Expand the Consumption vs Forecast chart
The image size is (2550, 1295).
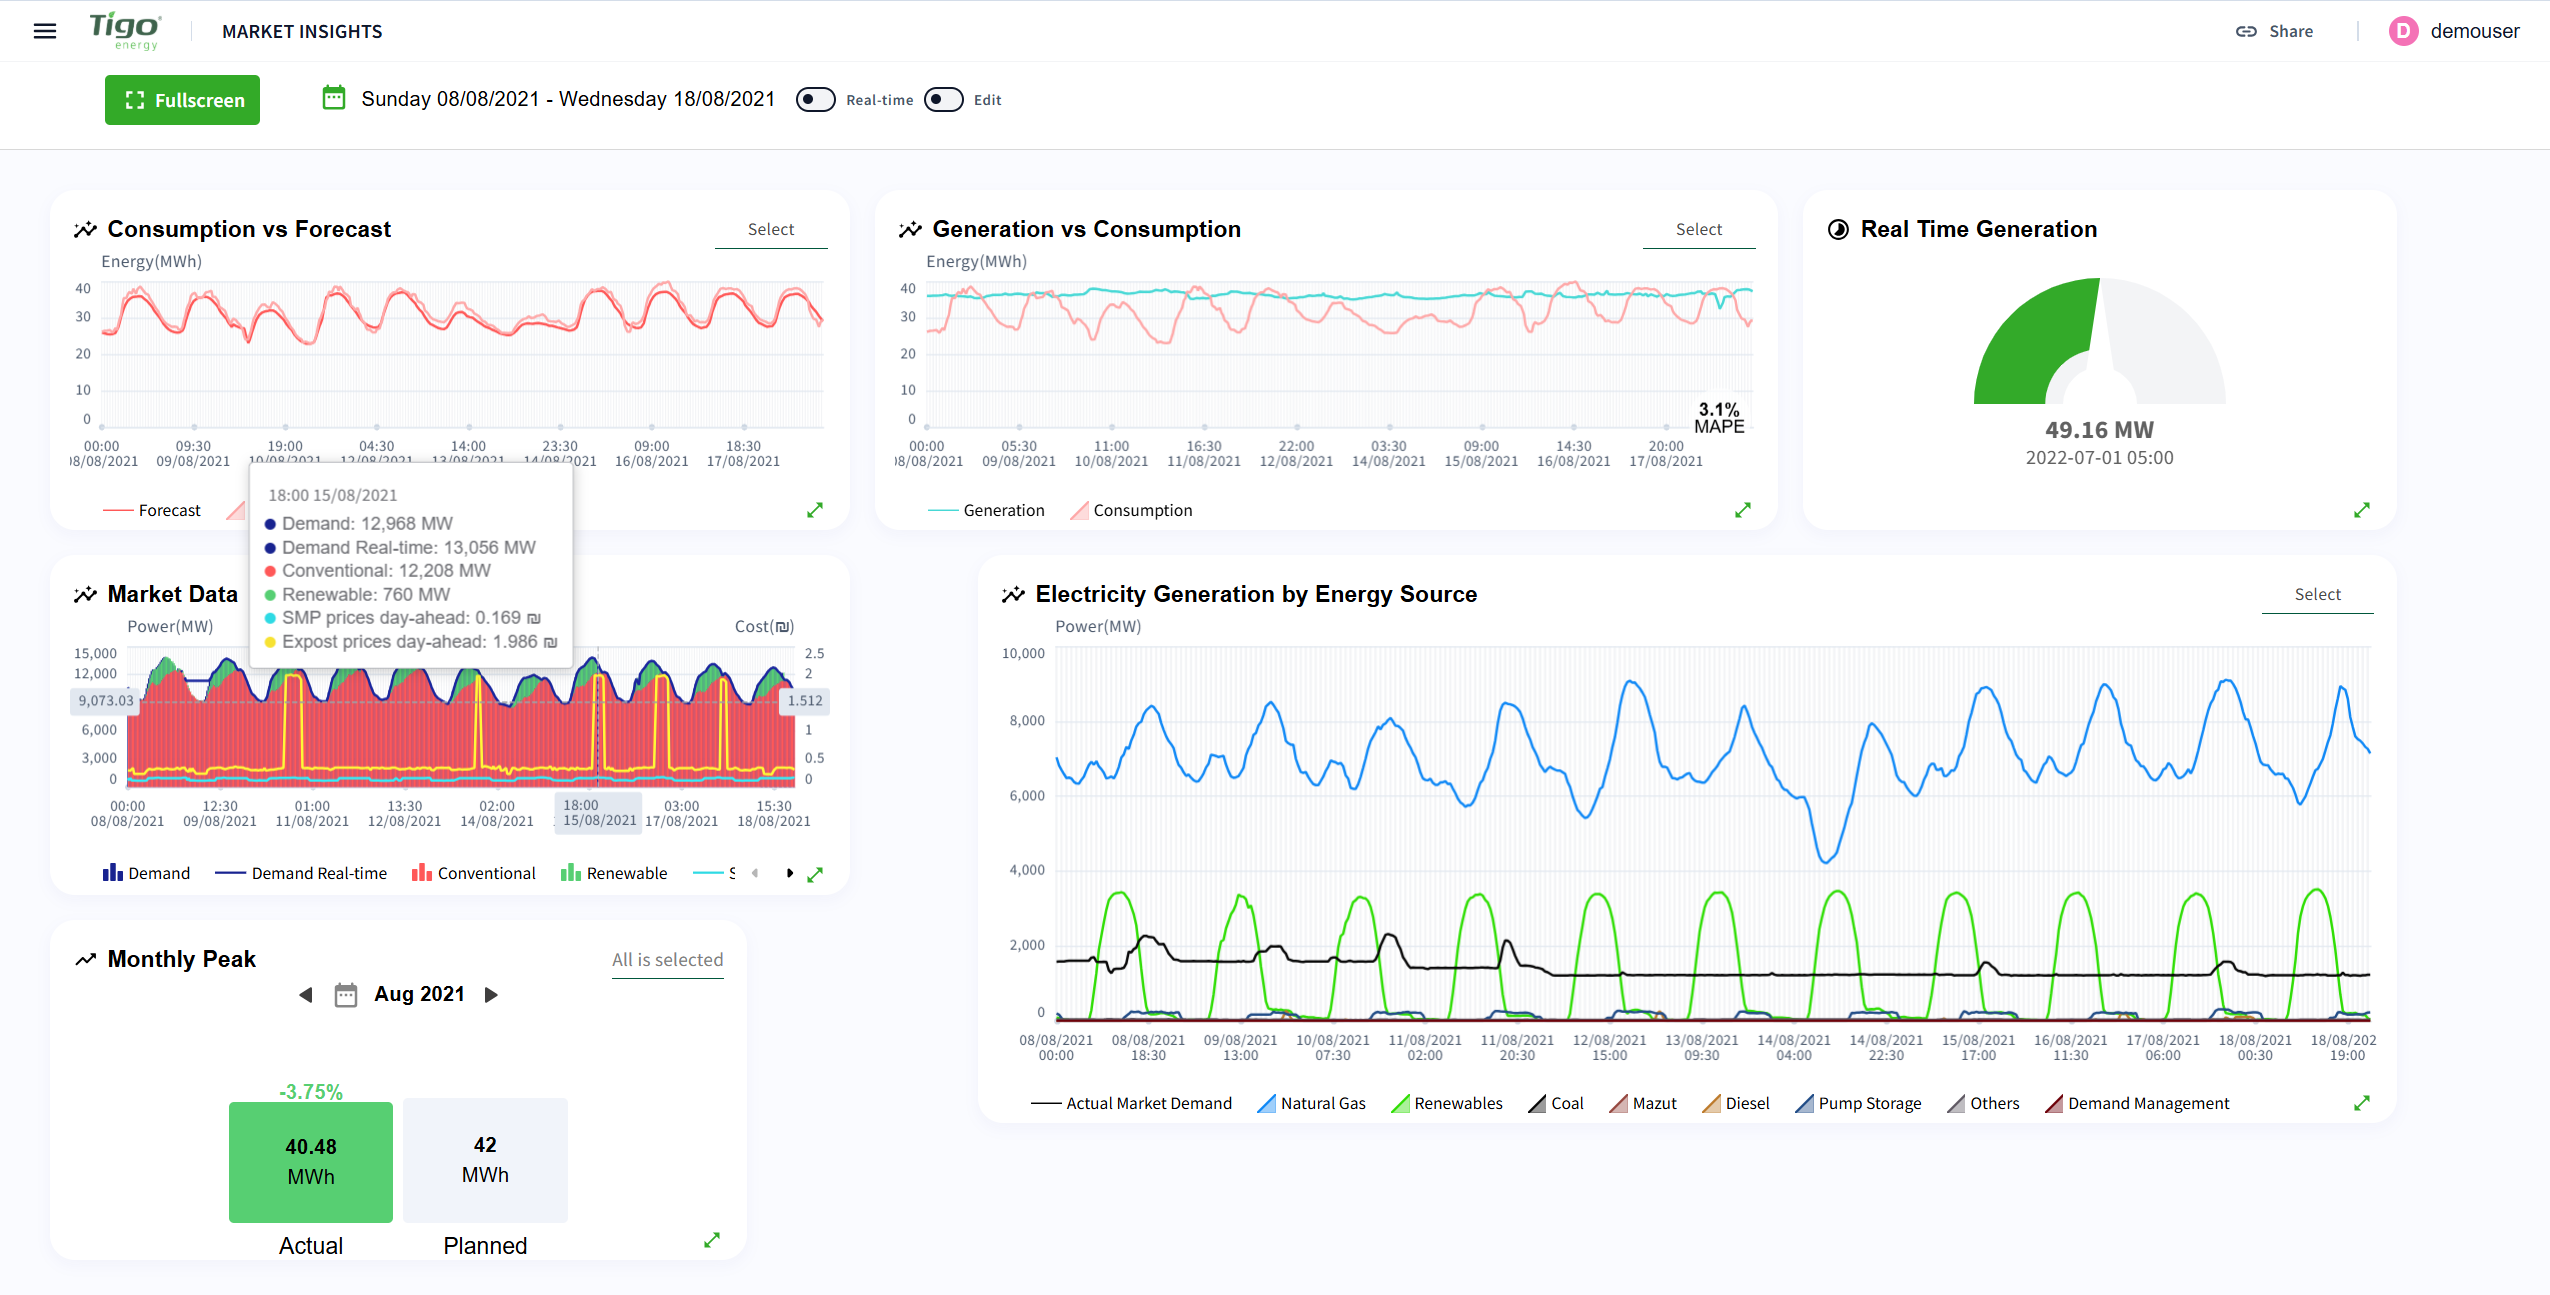(x=815, y=510)
